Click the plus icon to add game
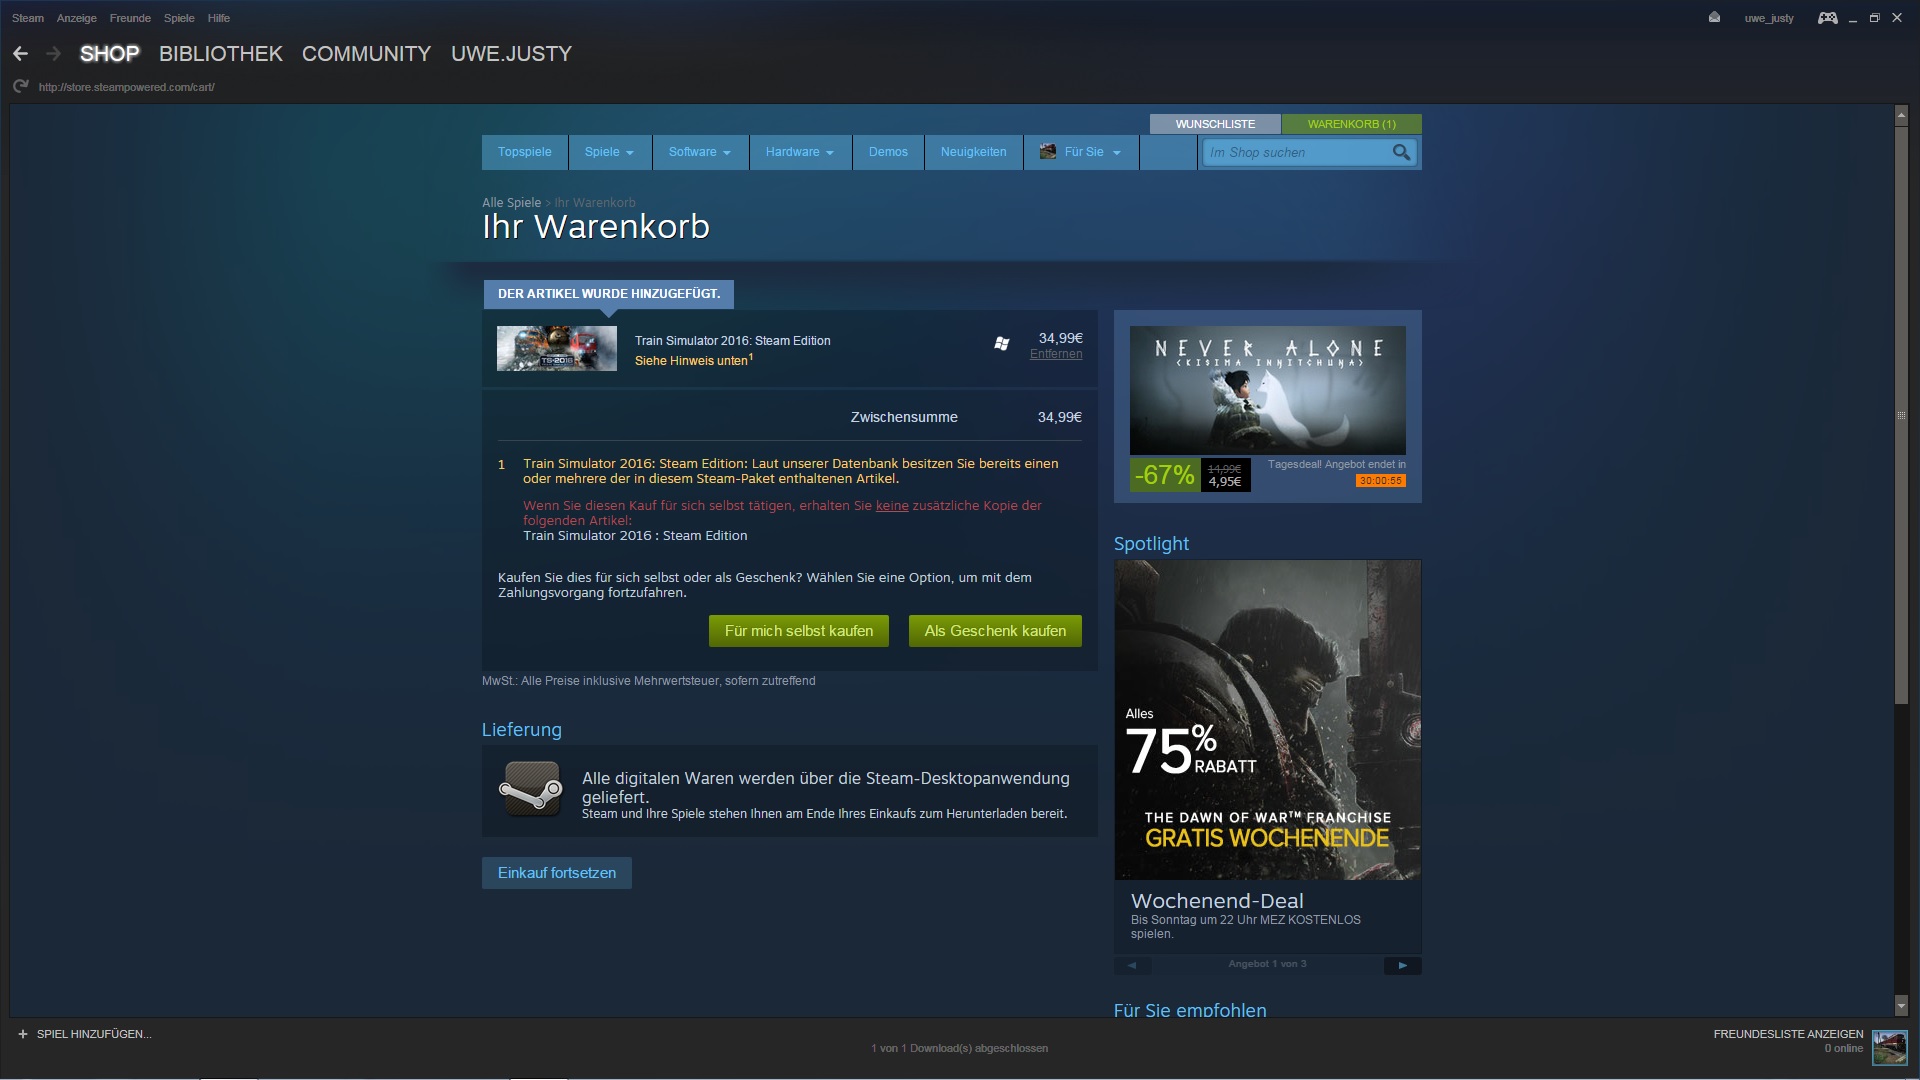 pos(23,1034)
